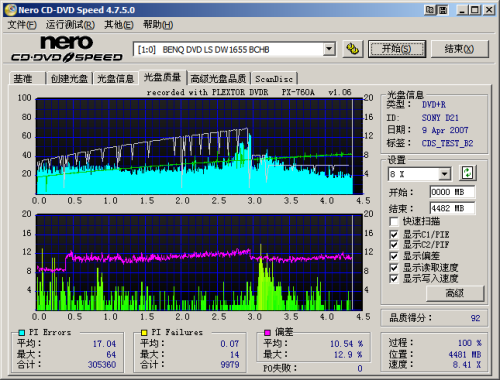The height and width of the screenshot is (380, 500).
Task: Click the disc type text DVD+R
Action: click(x=434, y=105)
